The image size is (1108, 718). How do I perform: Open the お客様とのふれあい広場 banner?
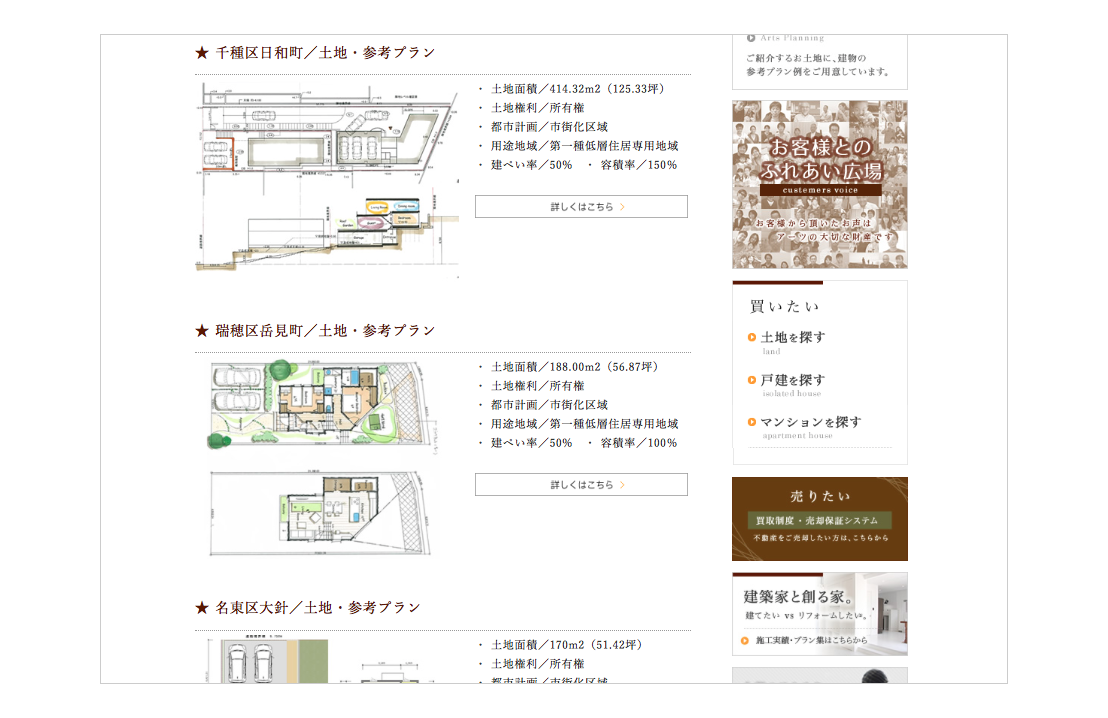(819, 184)
